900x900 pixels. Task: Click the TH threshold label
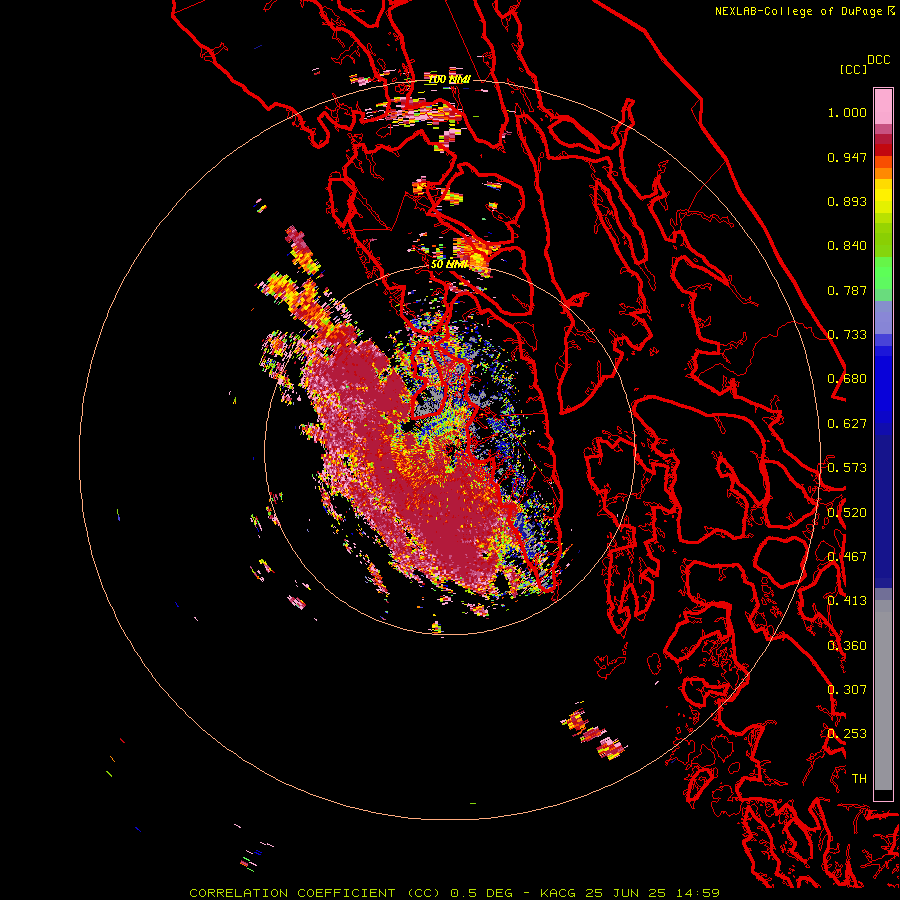[x=859, y=779]
